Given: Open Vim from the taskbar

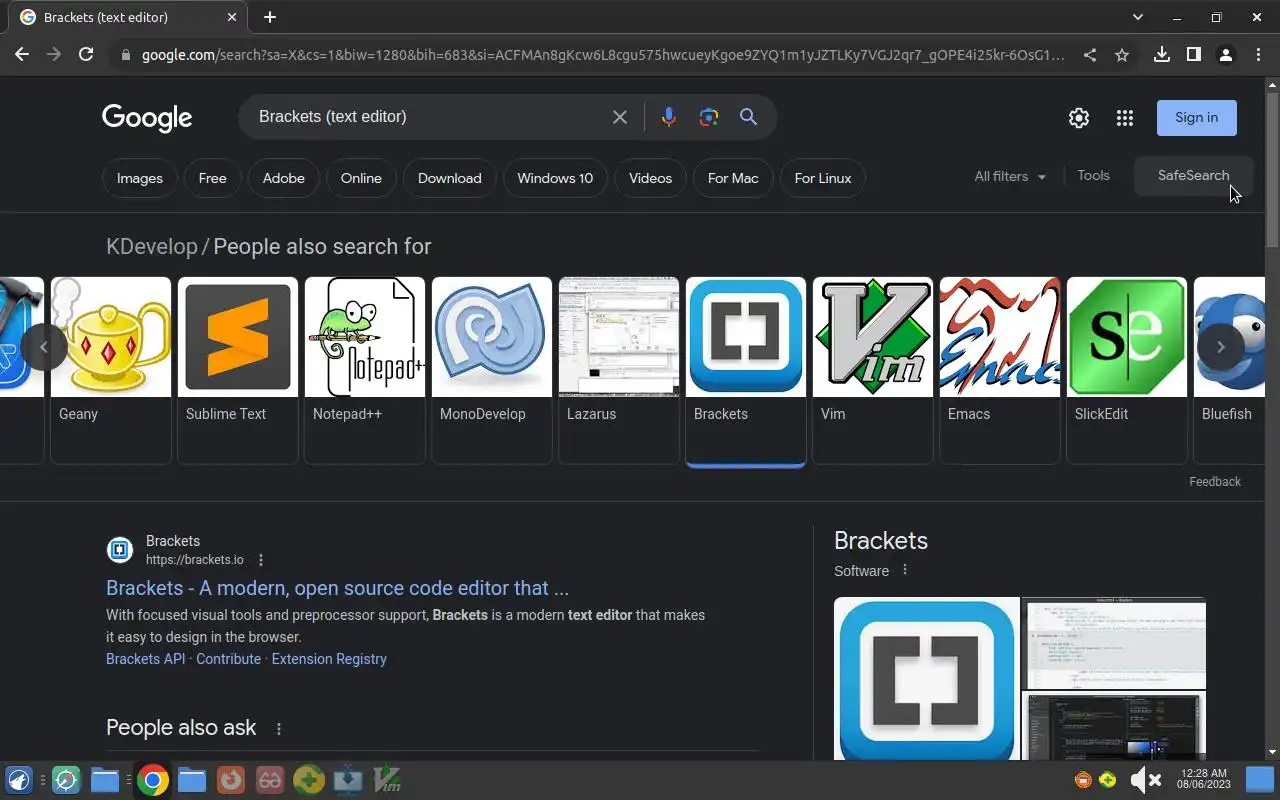Looking at the screenshot, I should point(387,780).
